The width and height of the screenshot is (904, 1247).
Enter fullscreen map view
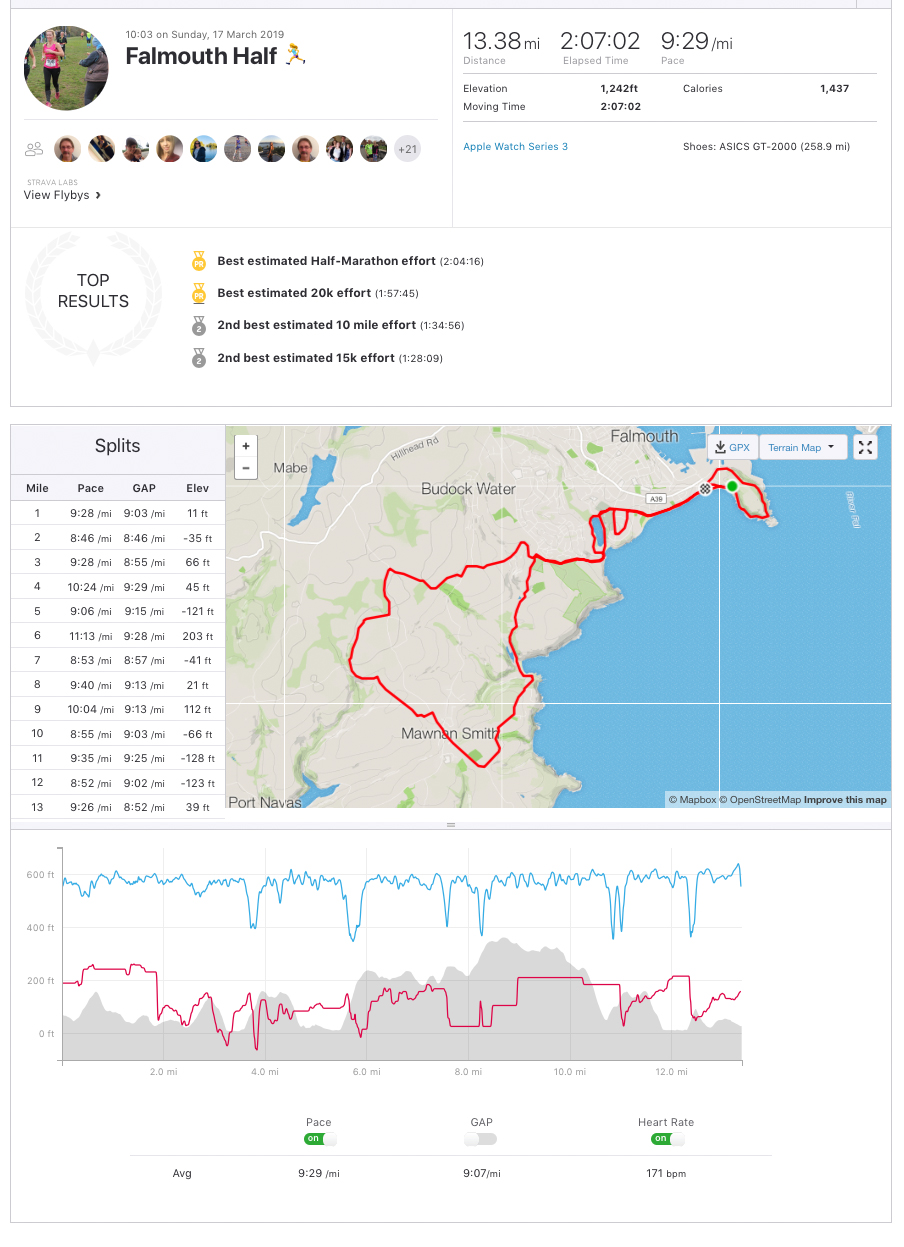(x=866, y=447)
